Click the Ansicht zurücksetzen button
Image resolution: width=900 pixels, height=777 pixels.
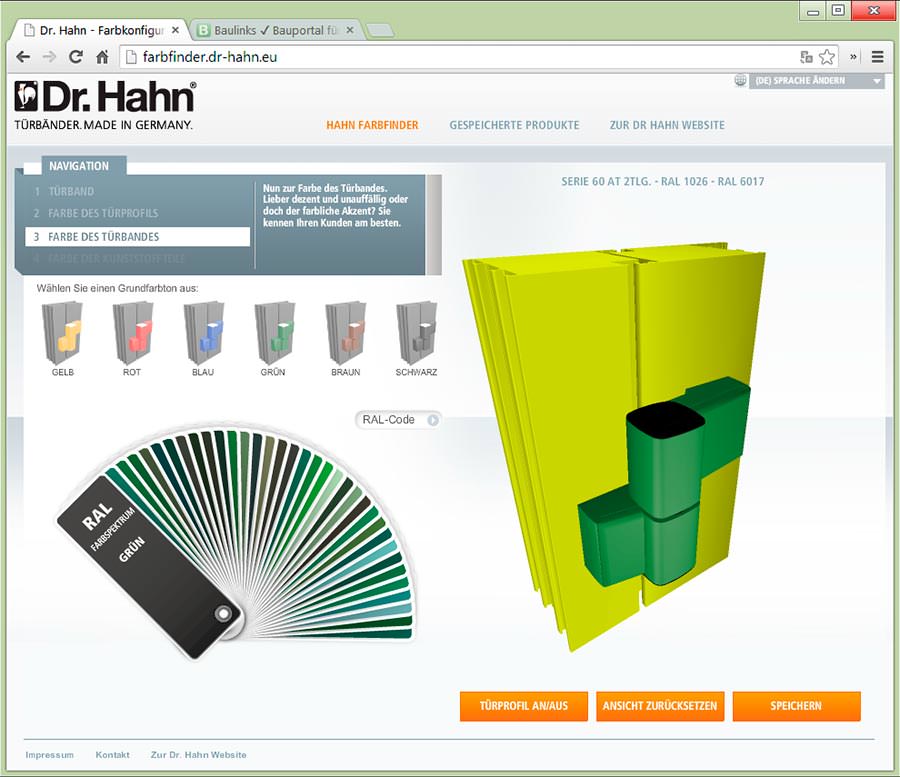tap(660, 706)
